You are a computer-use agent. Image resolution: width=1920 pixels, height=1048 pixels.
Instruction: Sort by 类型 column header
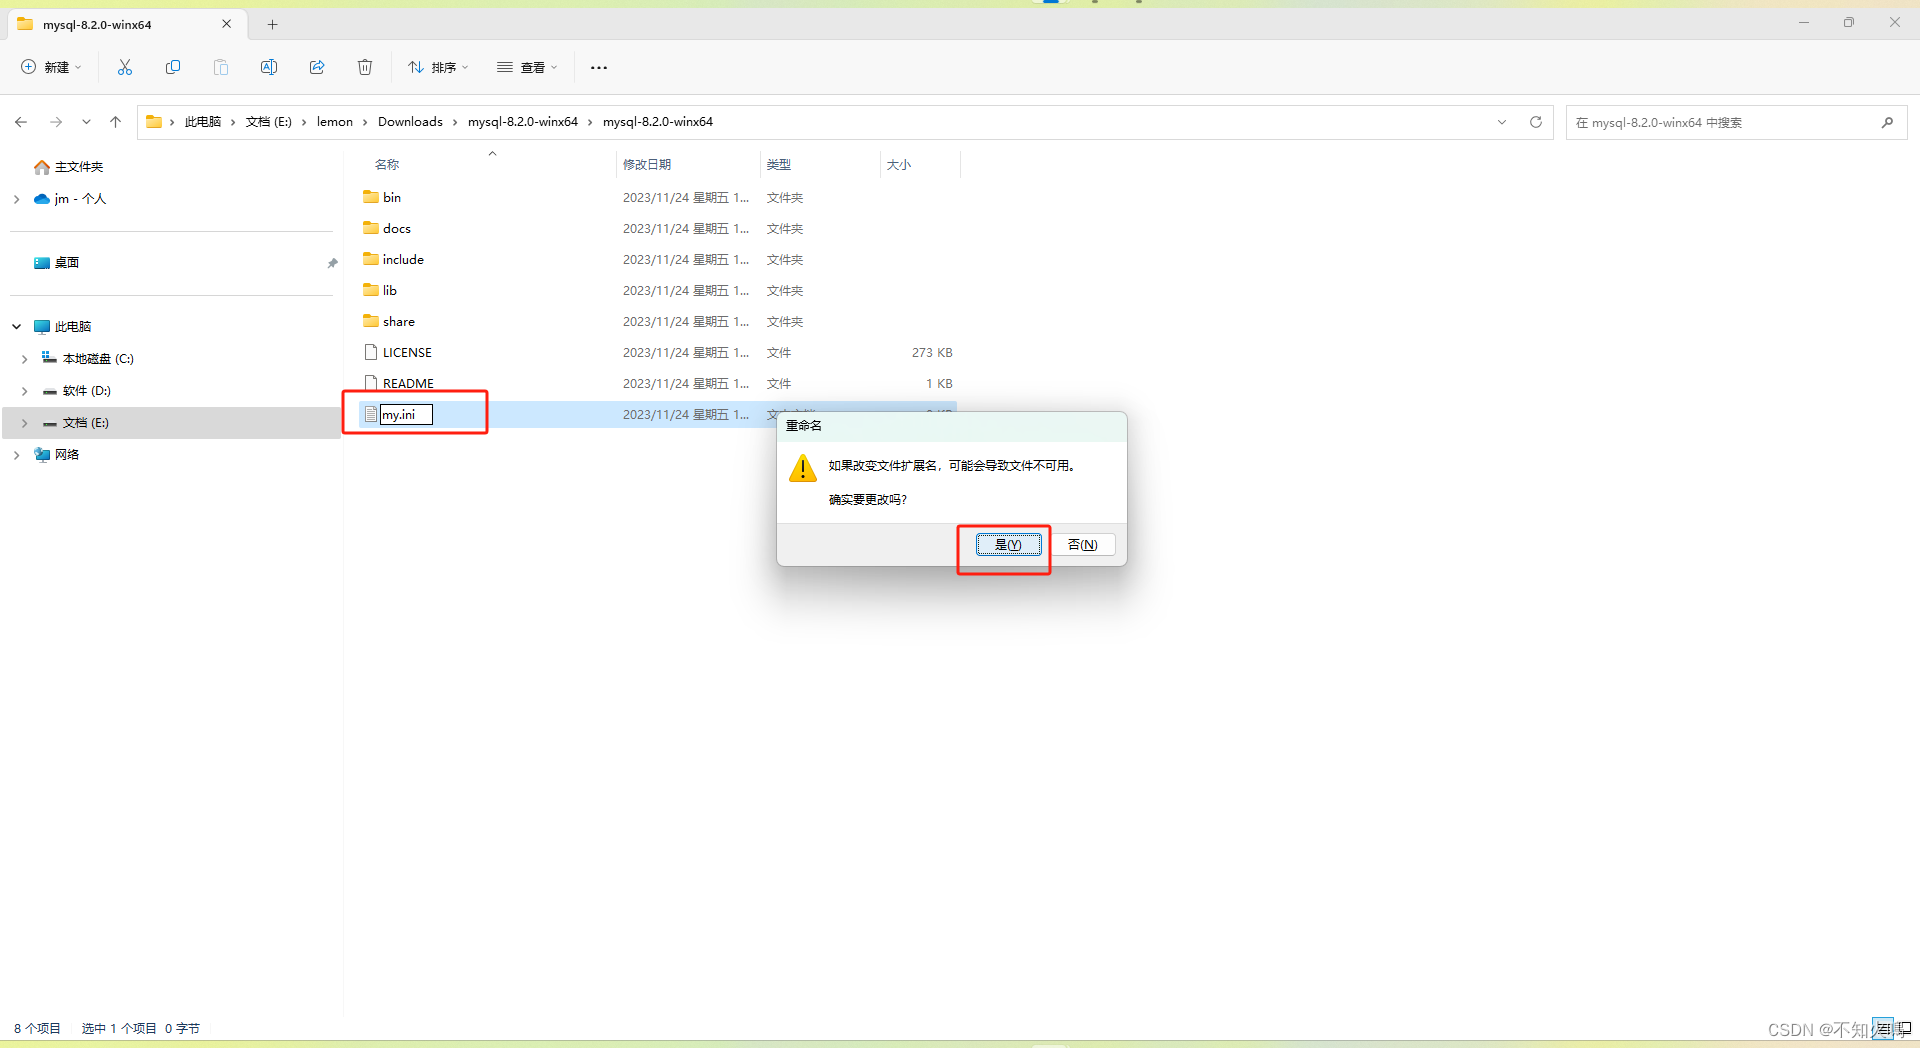pos(779,165)
